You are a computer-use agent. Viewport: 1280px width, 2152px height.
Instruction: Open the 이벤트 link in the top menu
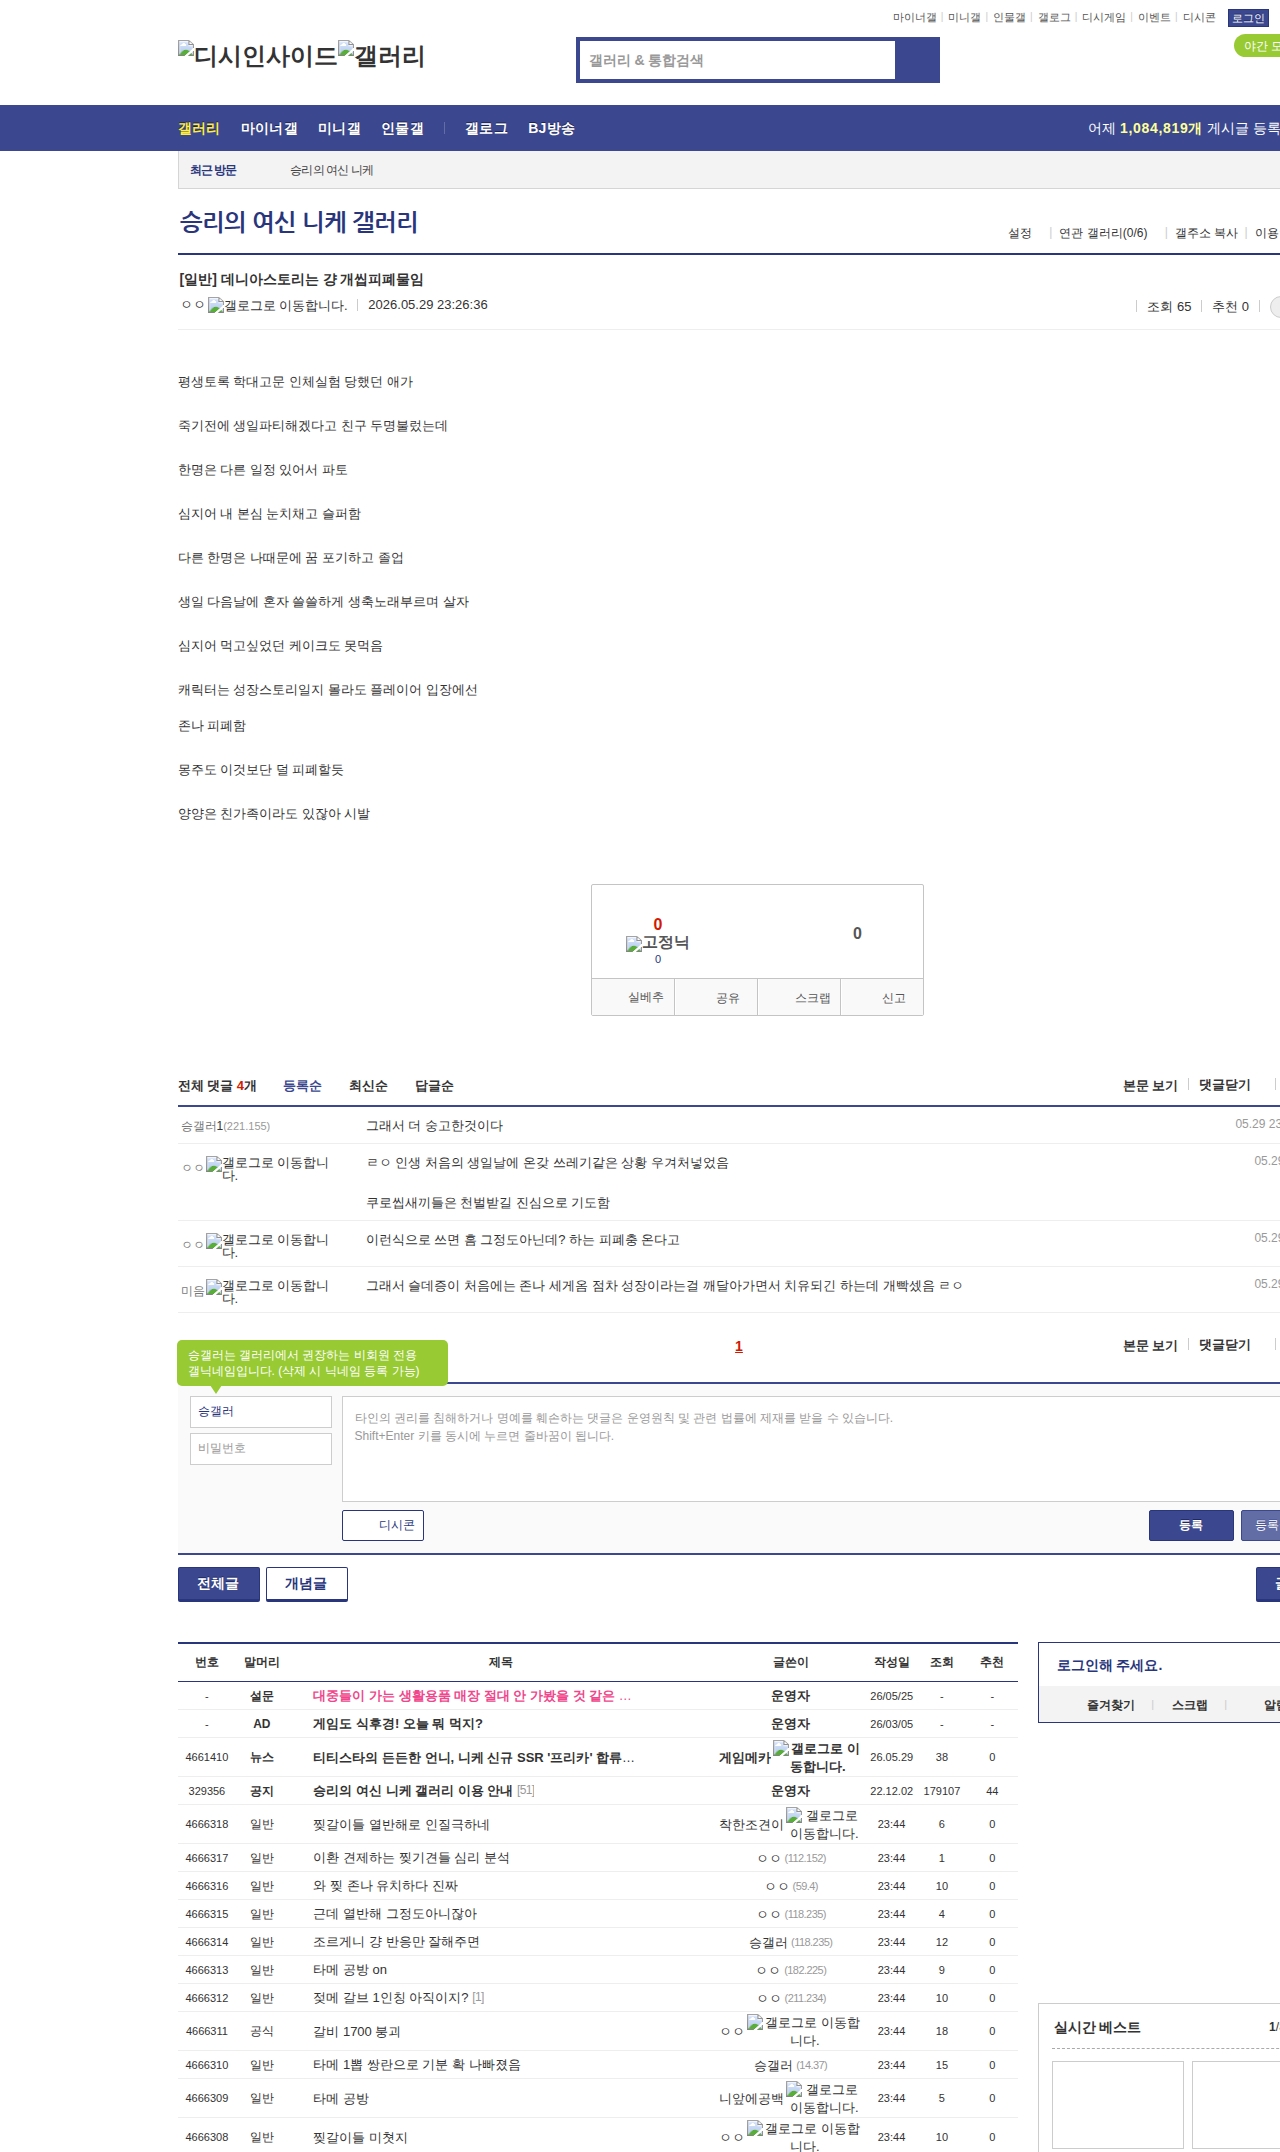pos(1154,18)
